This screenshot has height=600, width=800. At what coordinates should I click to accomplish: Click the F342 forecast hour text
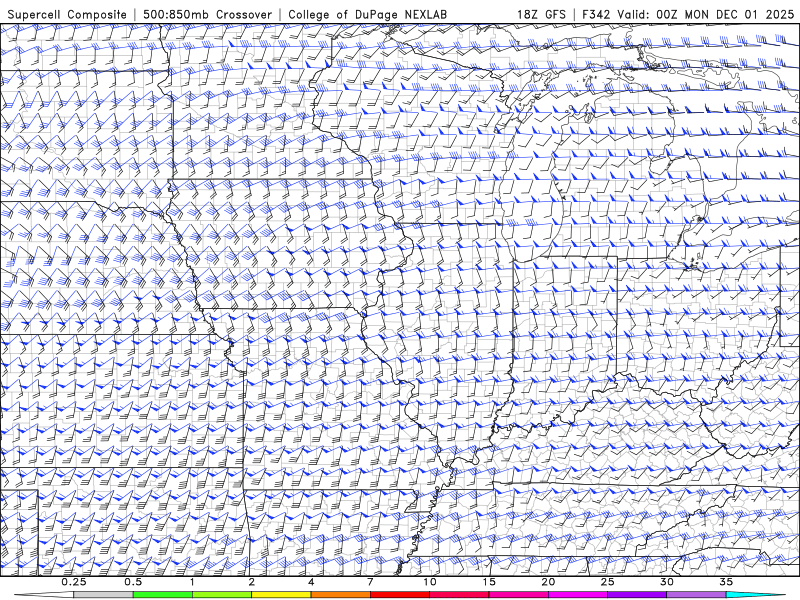tap(596, 14)
